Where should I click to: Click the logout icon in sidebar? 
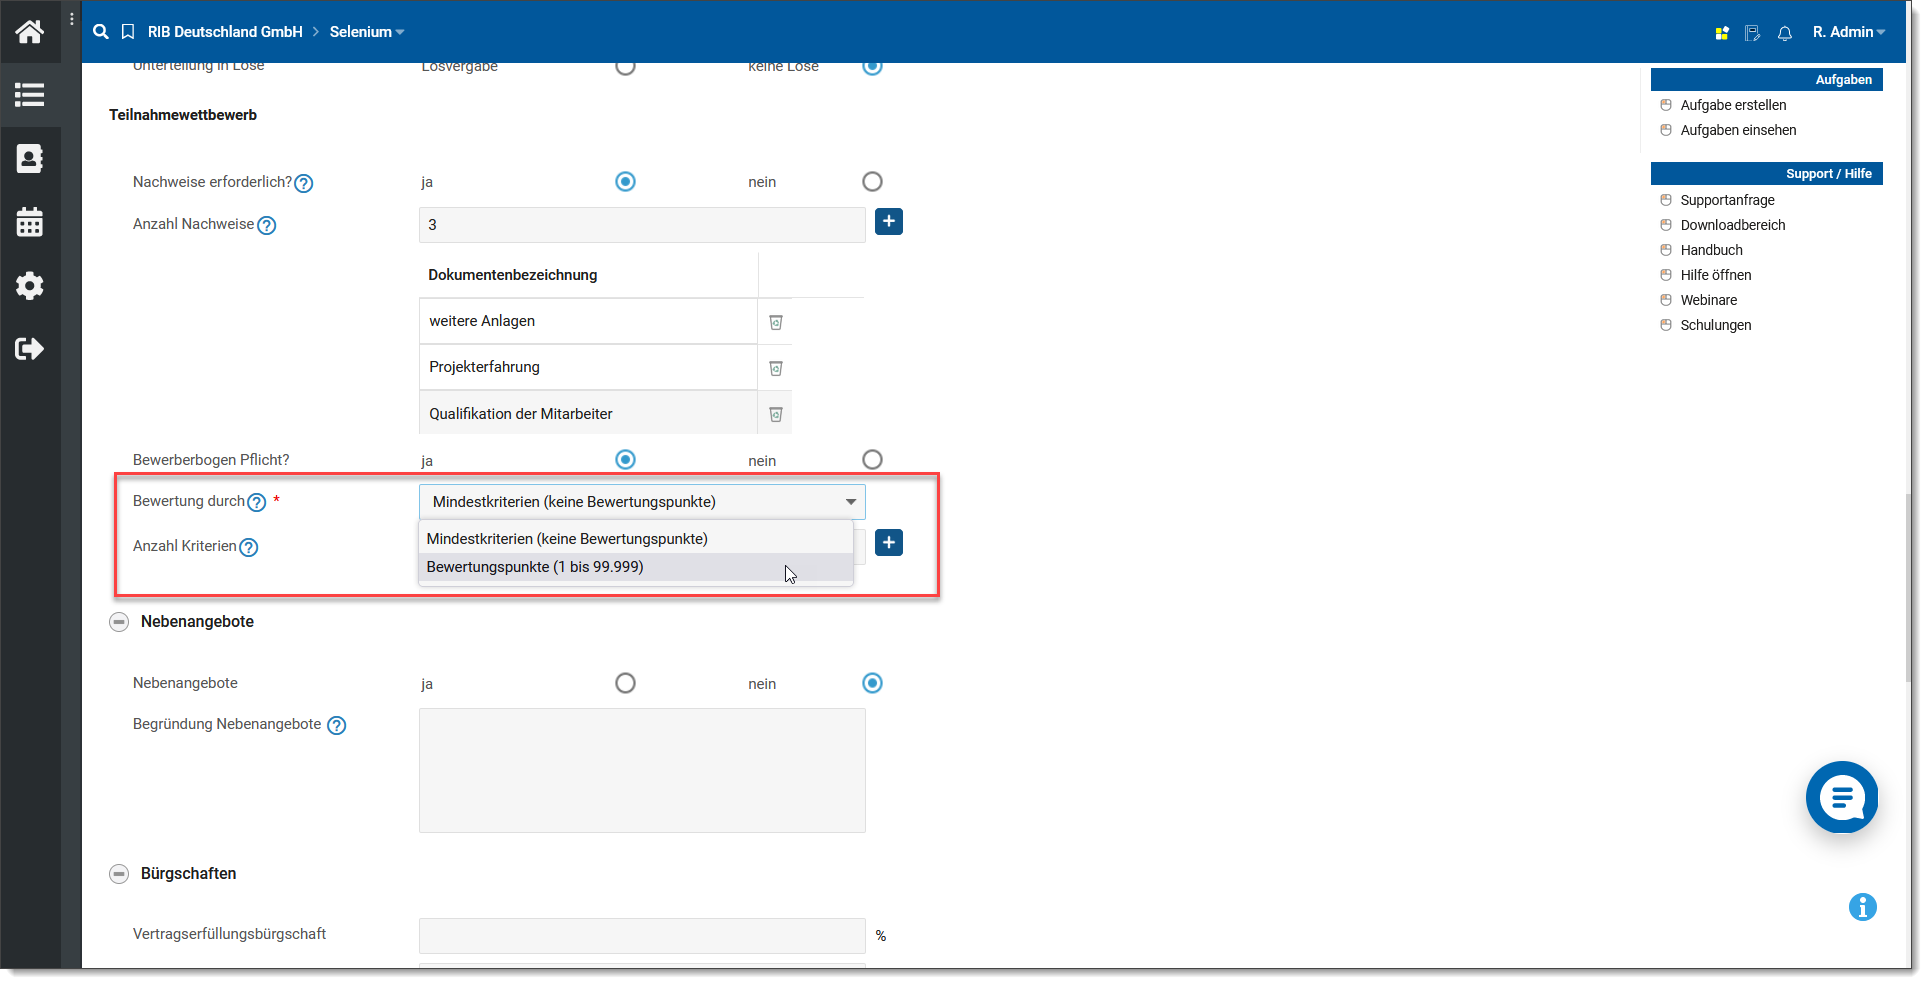pos(30,349)
